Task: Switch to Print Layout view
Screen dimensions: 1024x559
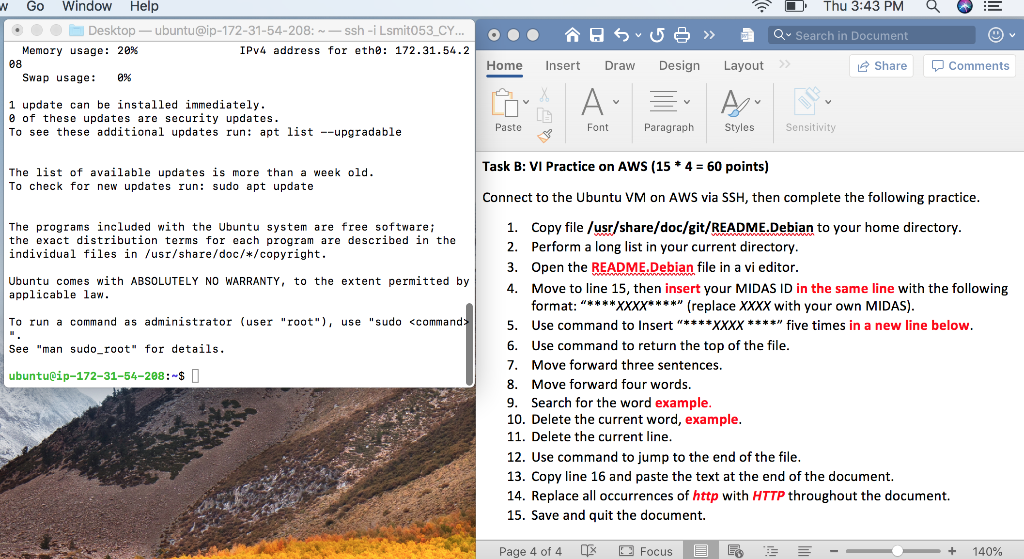Action: (x=701, y=551)
